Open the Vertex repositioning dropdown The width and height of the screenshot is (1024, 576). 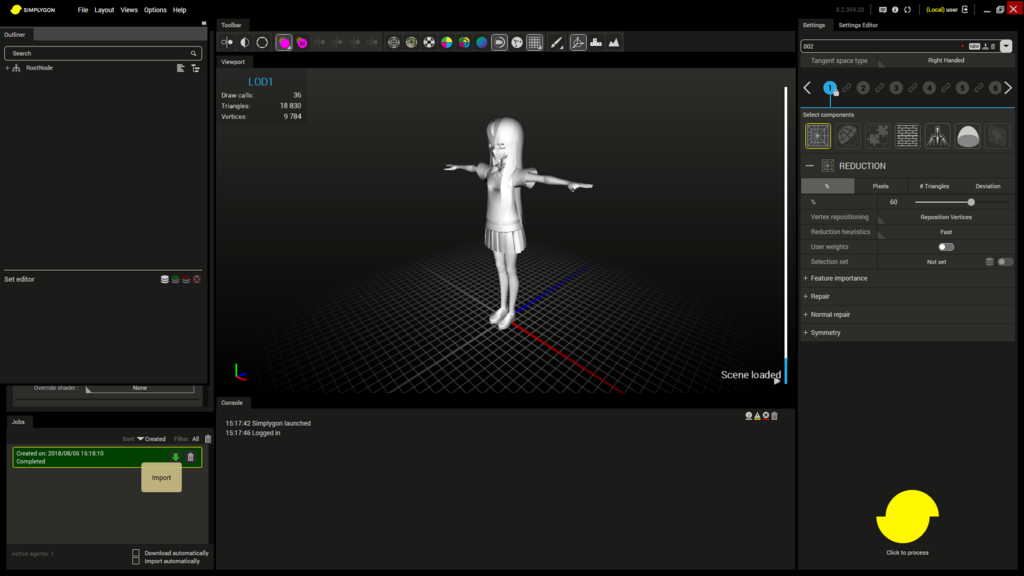946,217
